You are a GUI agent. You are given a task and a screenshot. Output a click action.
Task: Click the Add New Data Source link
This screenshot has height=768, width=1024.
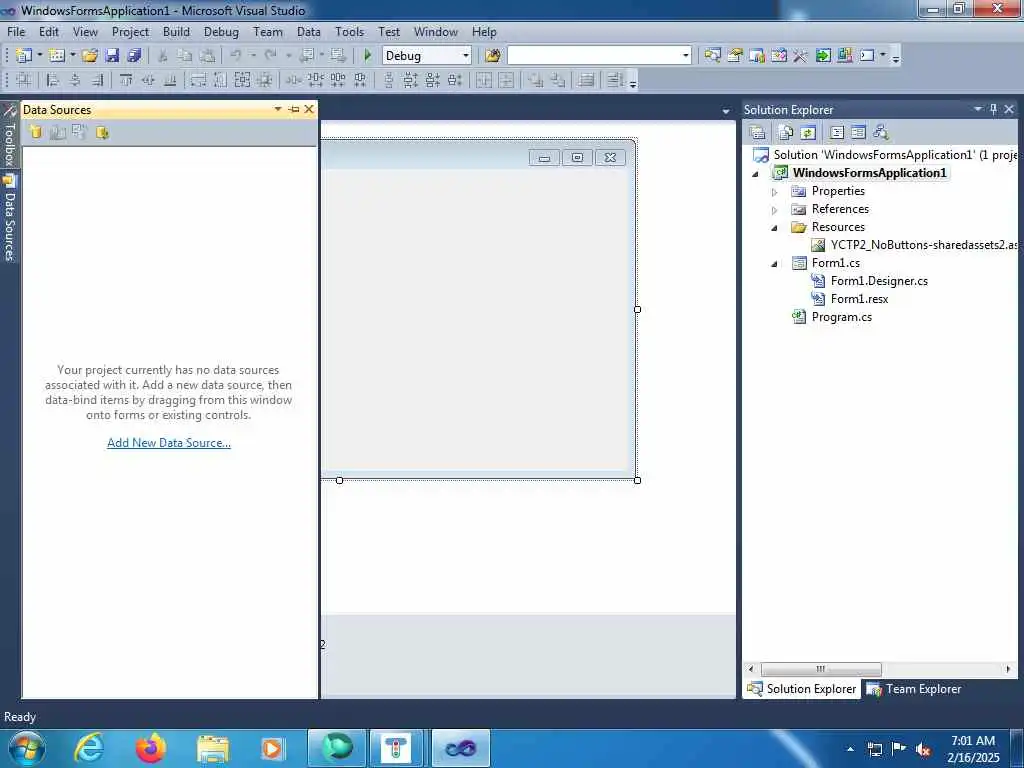point(168,443)
